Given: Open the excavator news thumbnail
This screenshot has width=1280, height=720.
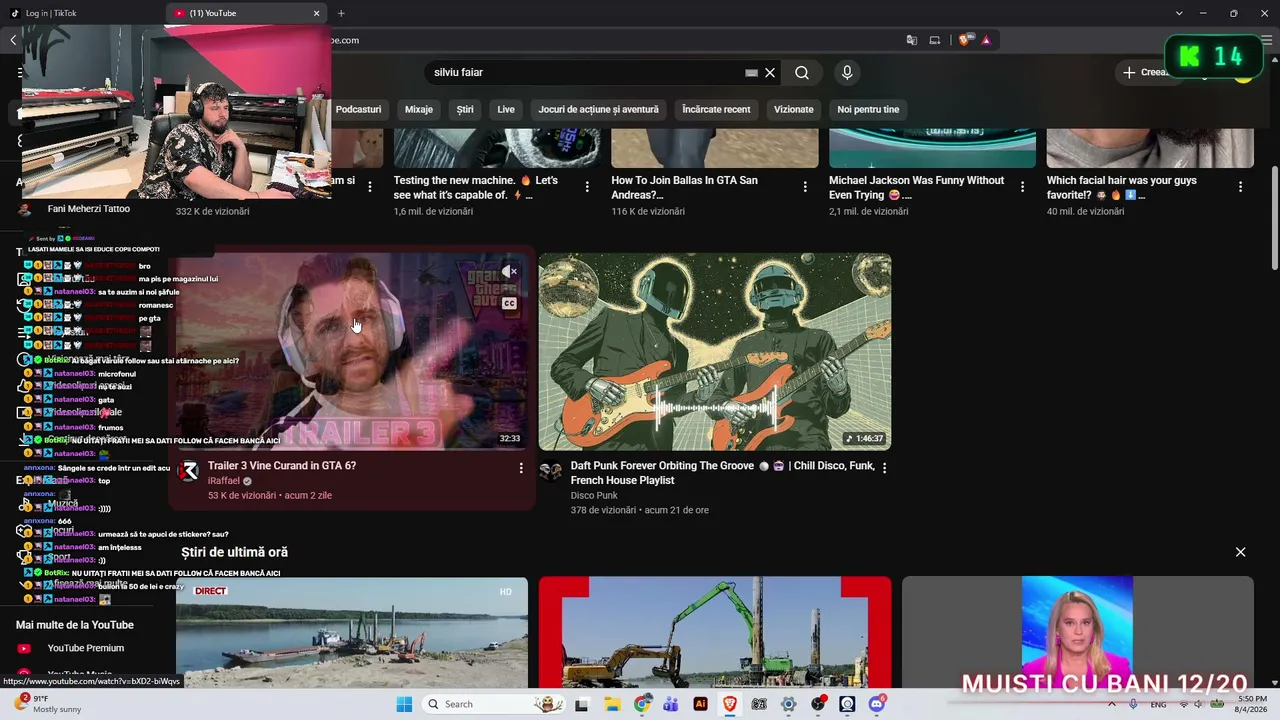Looking at the screenshot, I should (x=715, y=633).
